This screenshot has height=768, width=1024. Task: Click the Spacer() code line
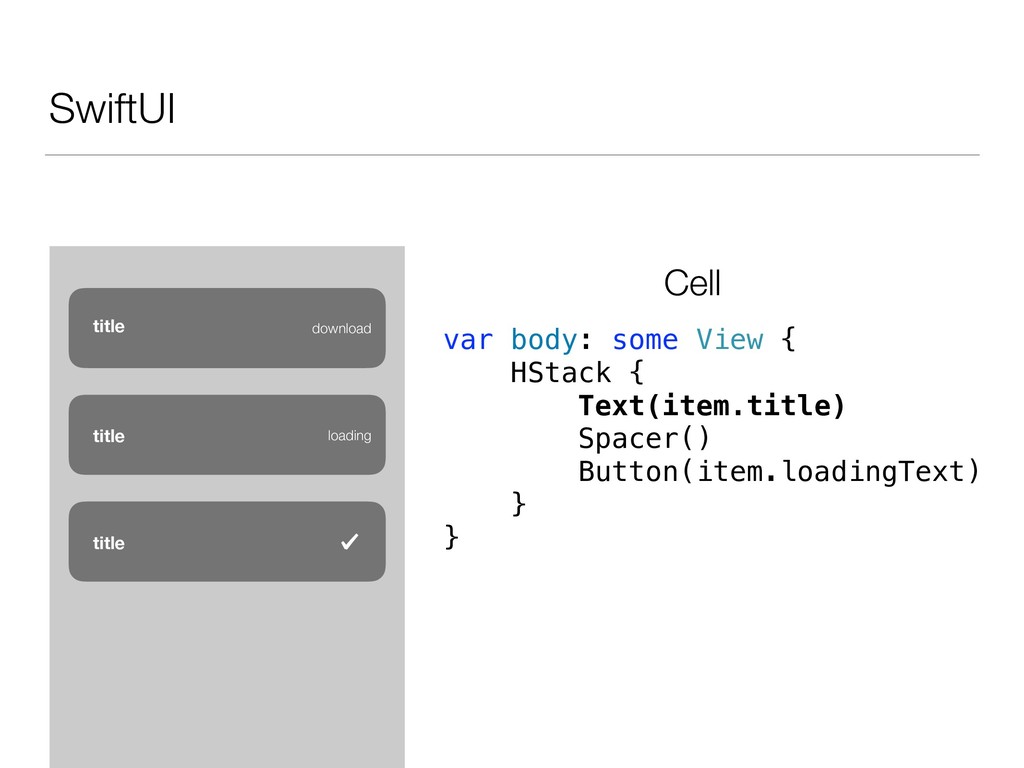click(644, 438)
